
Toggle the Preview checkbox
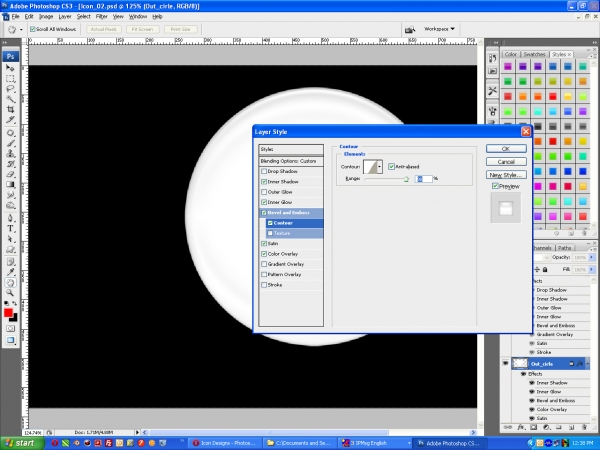tap(495, 186)
